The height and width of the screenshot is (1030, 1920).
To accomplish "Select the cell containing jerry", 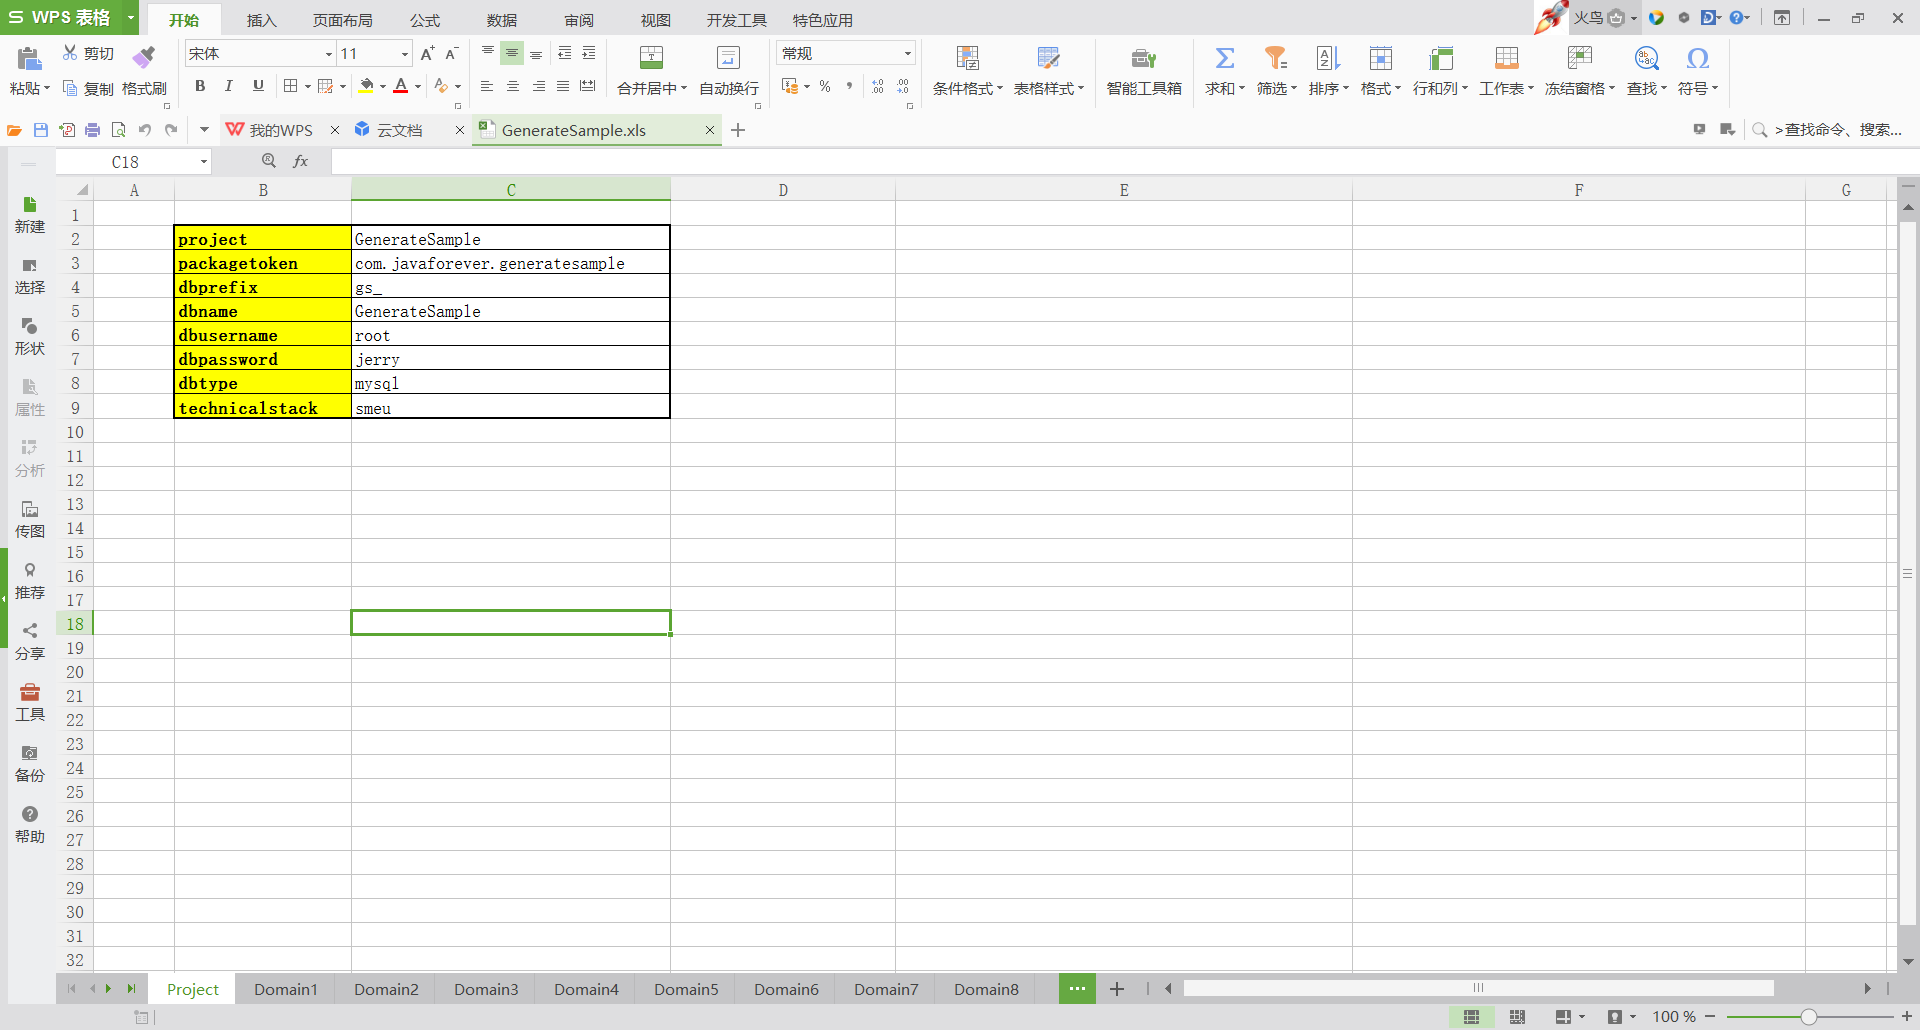I will pyautogui.click(x=511, y=359).
